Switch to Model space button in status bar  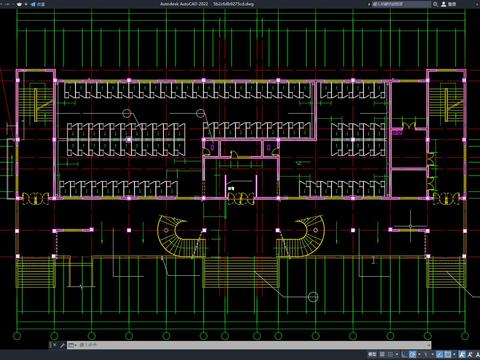[372, 354]
